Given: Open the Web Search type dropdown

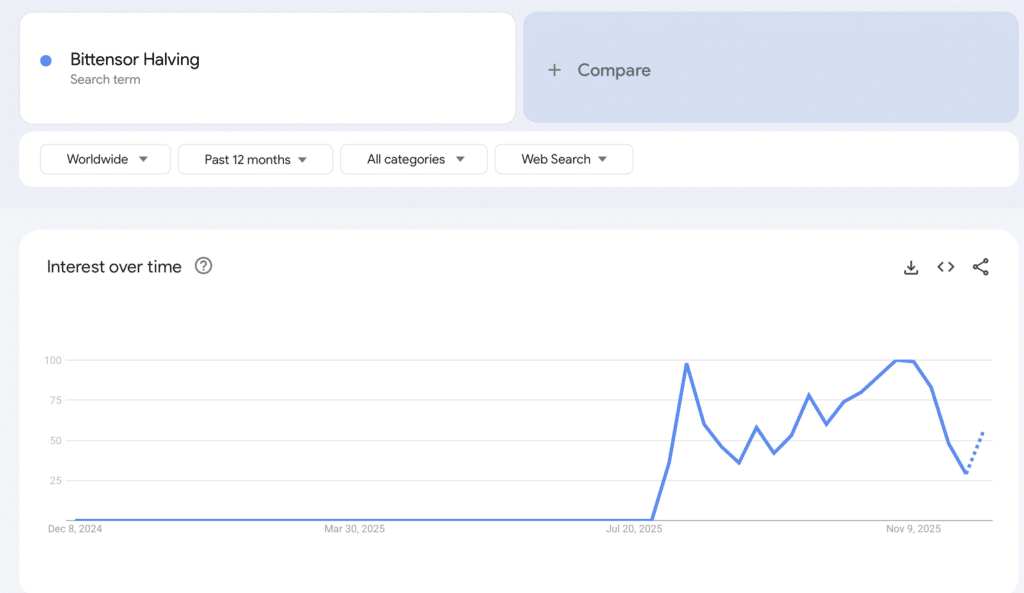Looking at the screenshot, I should (x=563, y=159).
